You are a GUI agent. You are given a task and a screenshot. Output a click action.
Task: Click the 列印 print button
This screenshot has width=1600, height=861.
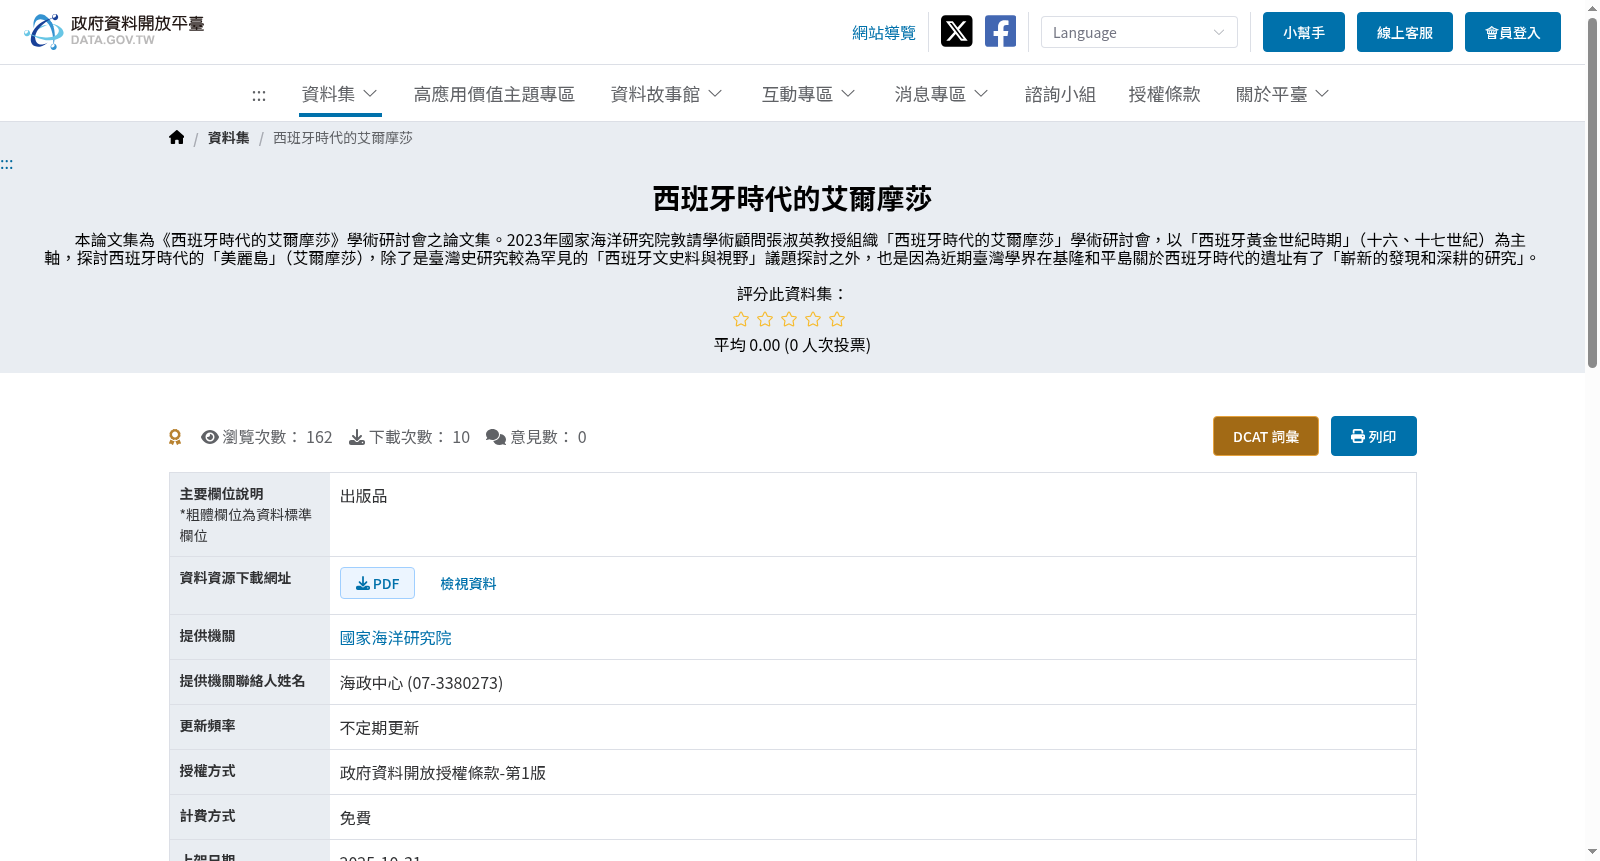(1374, 436)
